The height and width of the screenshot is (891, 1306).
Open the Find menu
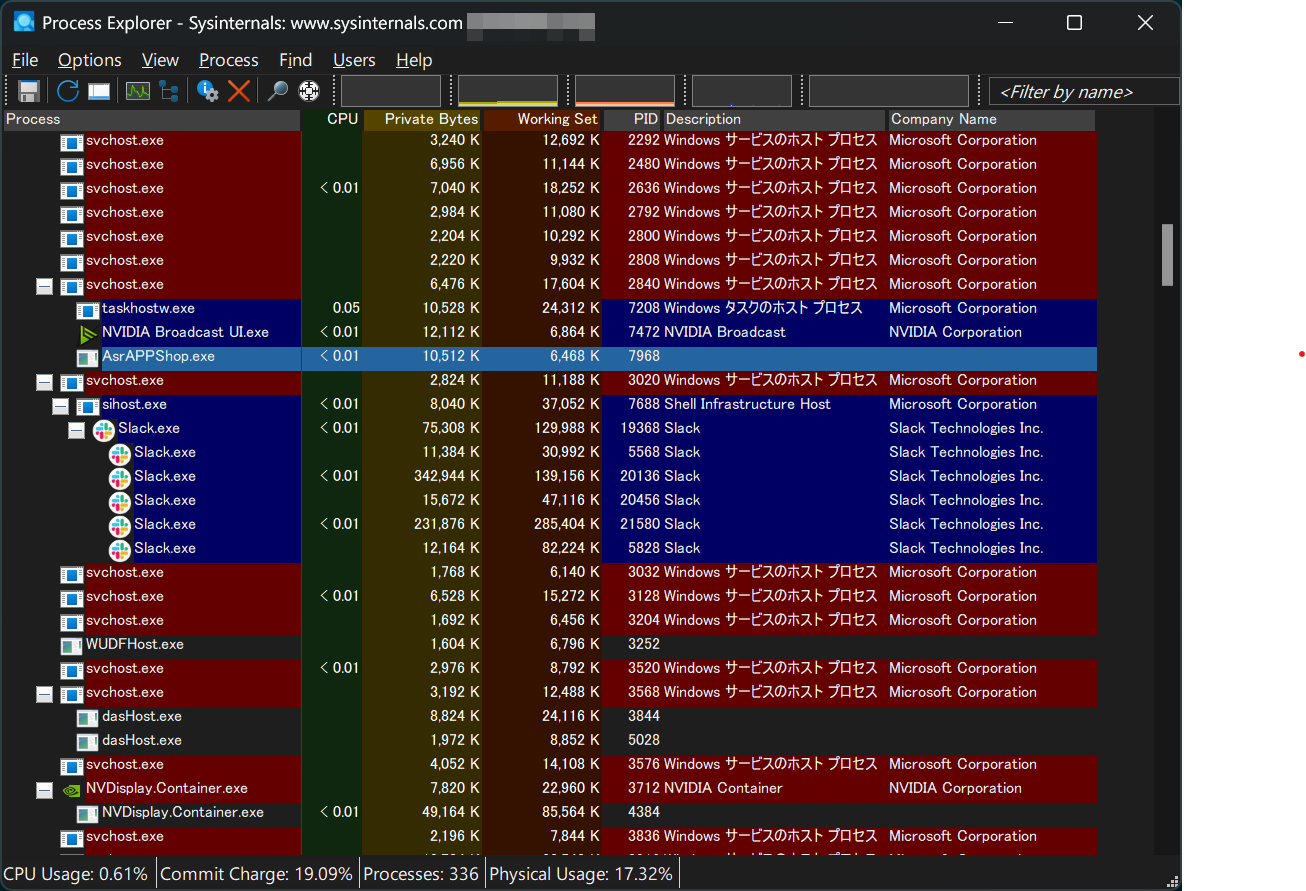296,60
